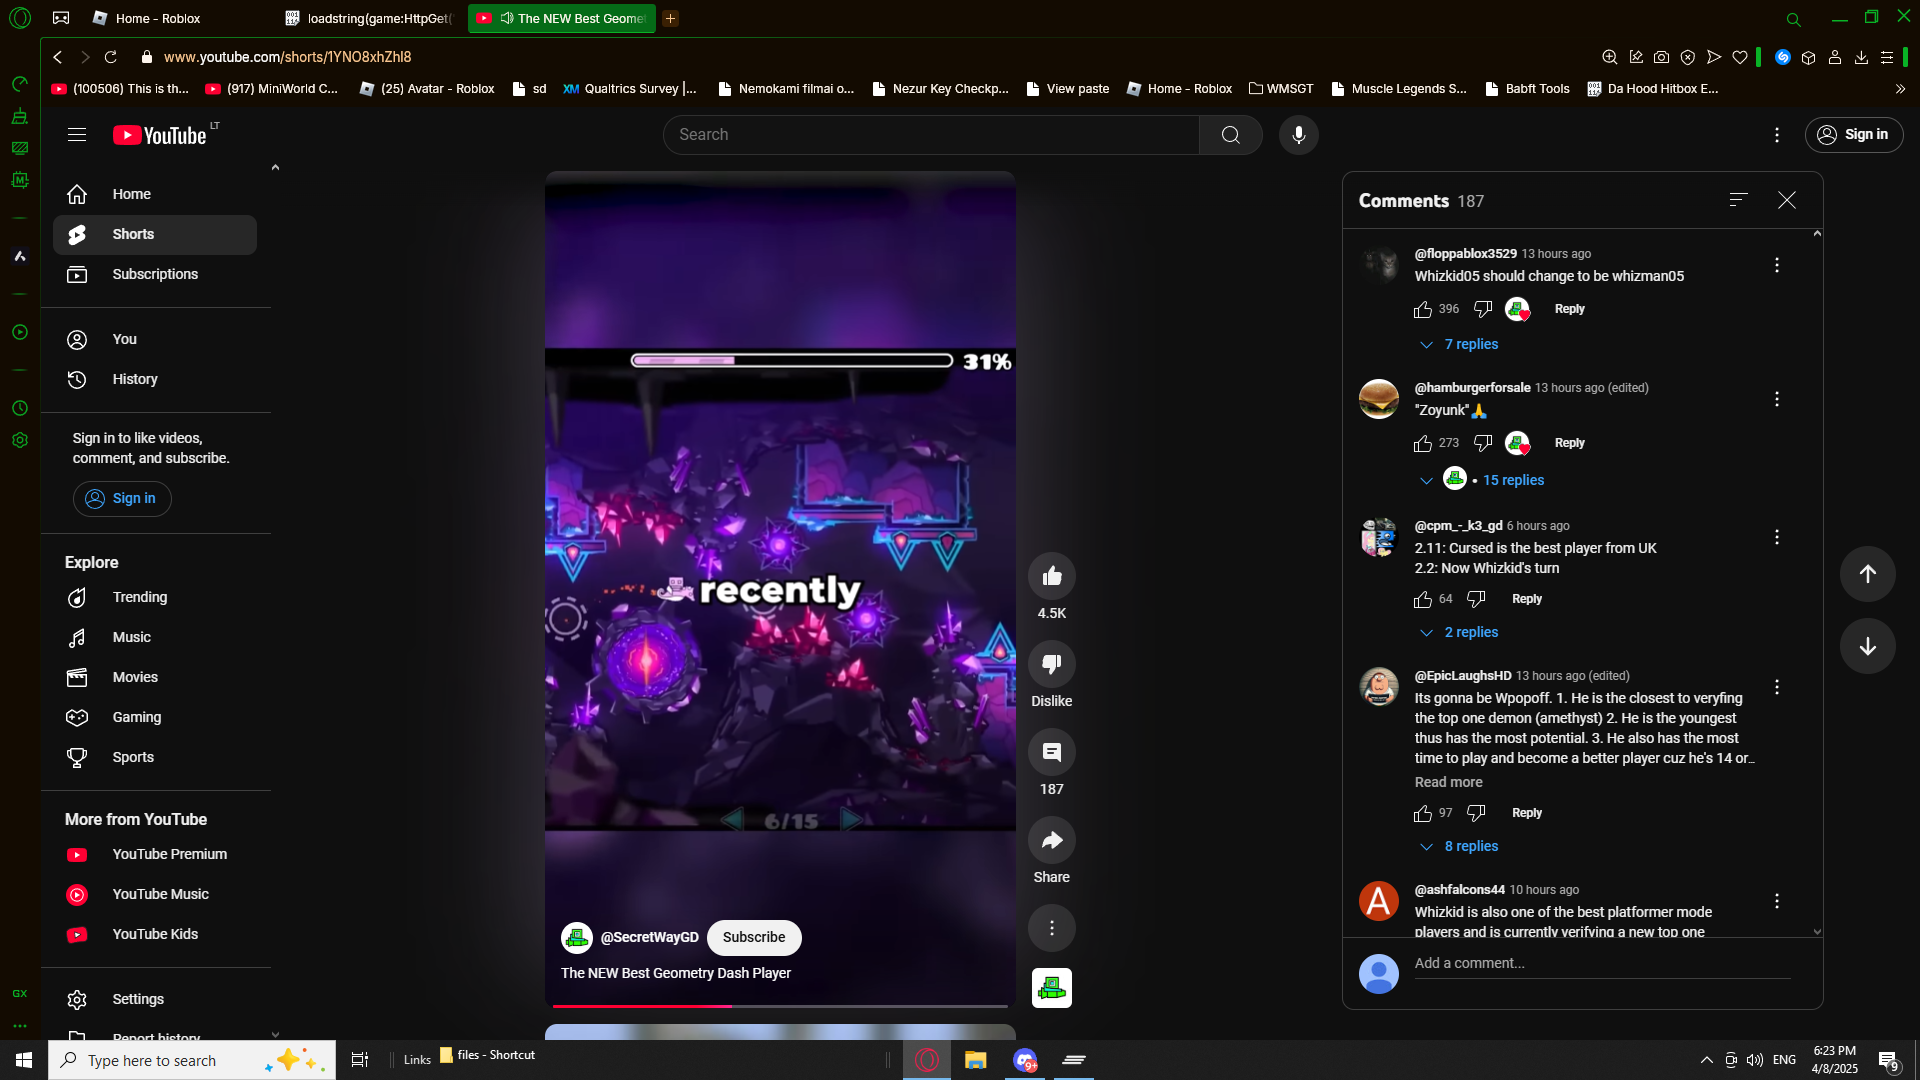Go to previous Short with up arrow
The image size is (1920, 1080).
1867,574
